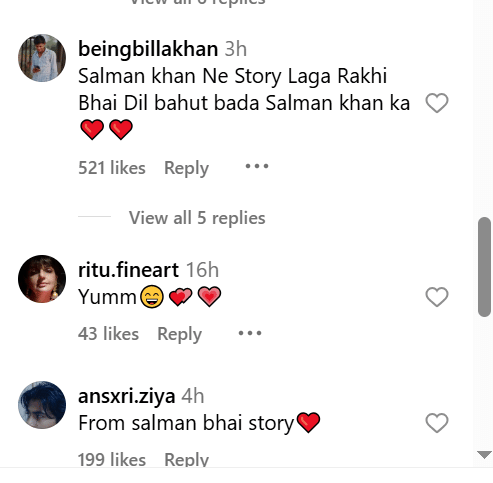Expand View all 5 replies
Screen dimensions: 493x483
pyautogui.click(x=197, y=218)
